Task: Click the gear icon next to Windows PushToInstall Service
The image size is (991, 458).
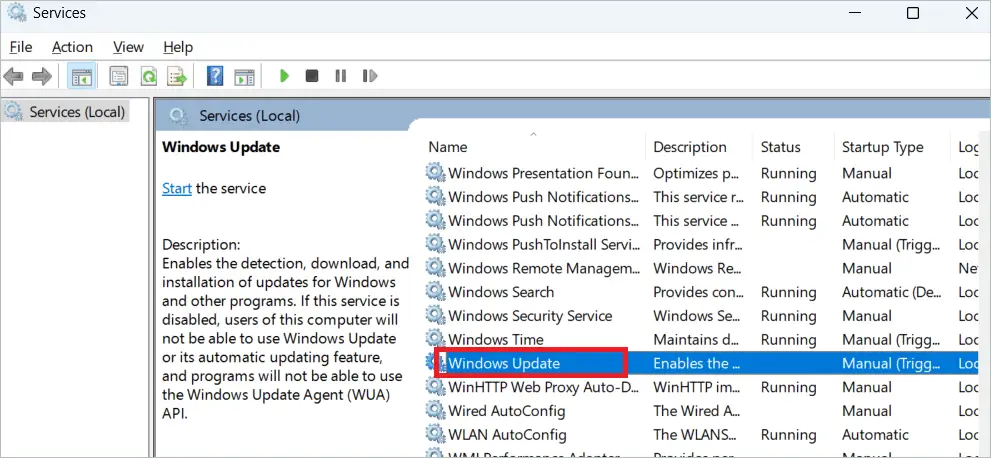Action: [435, 244]
